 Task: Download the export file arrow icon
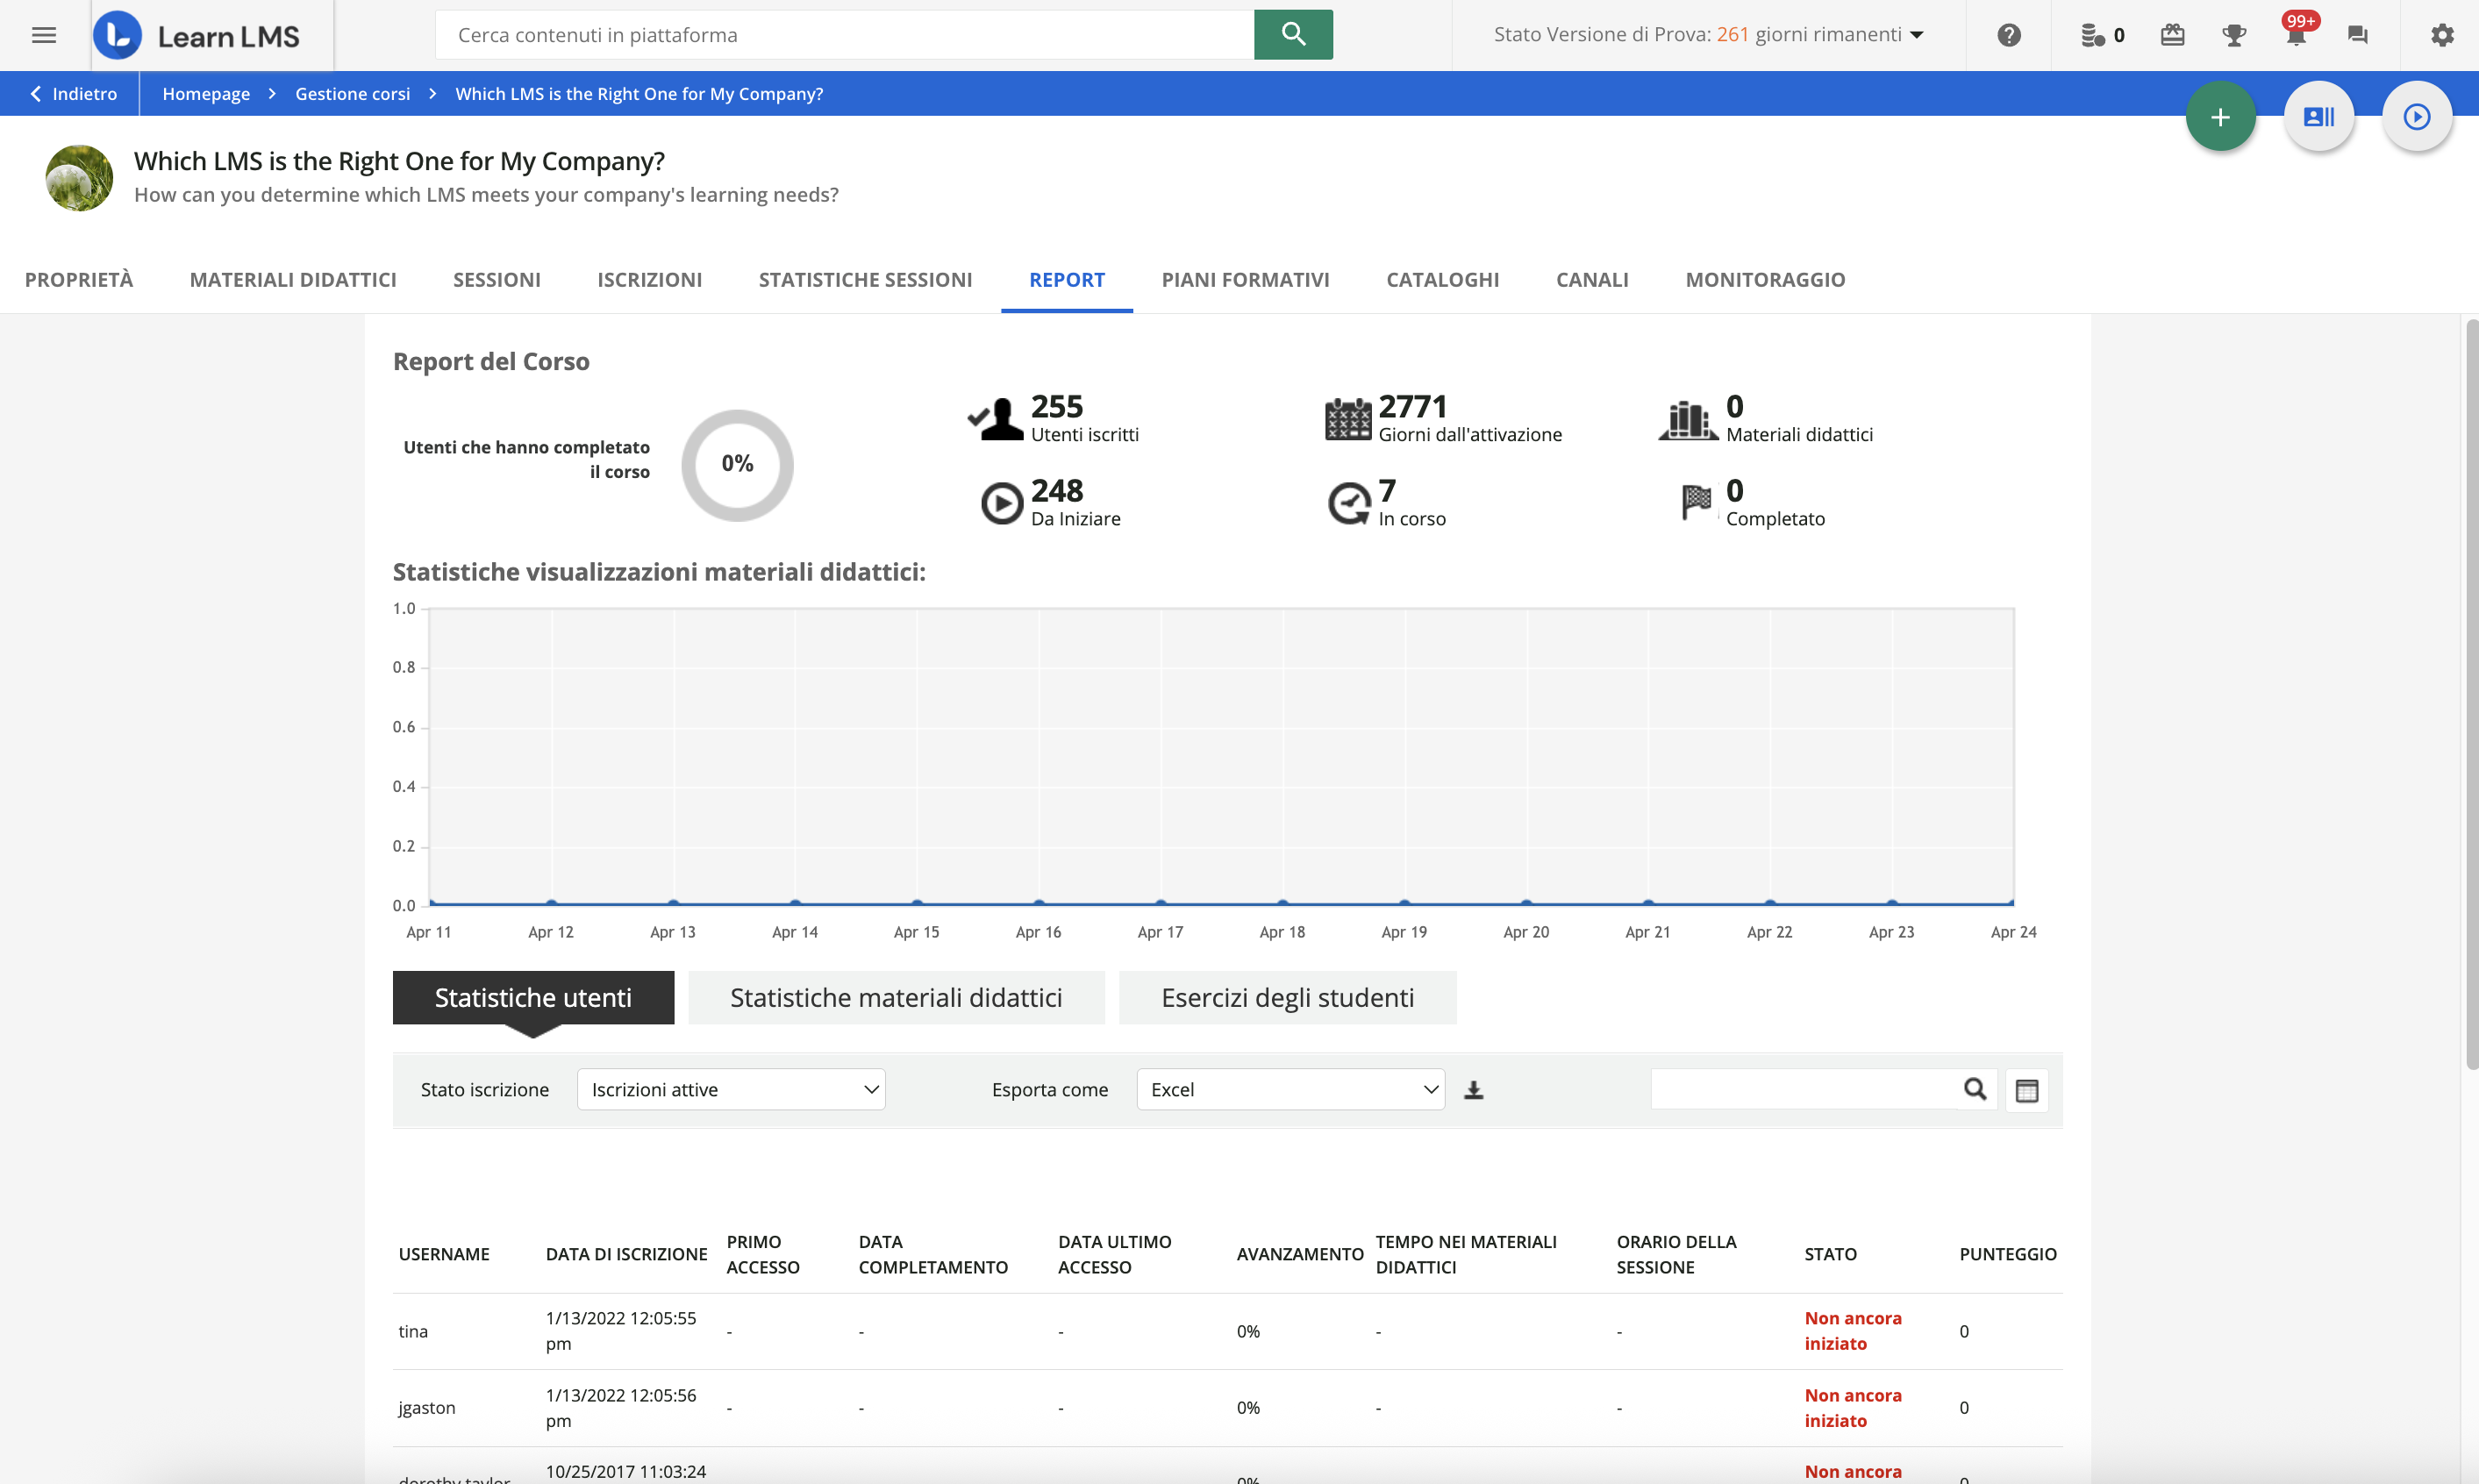1473,1090
